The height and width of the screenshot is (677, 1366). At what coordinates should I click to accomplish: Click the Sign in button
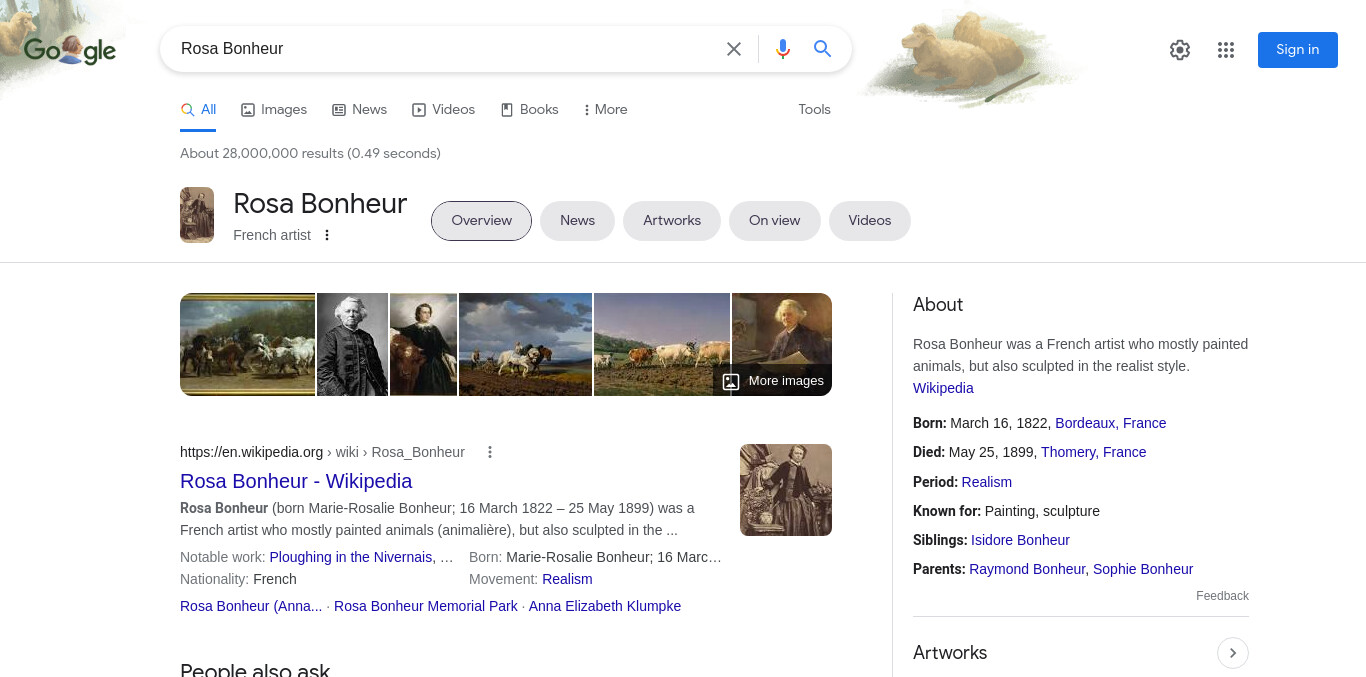pos(1298,50)
